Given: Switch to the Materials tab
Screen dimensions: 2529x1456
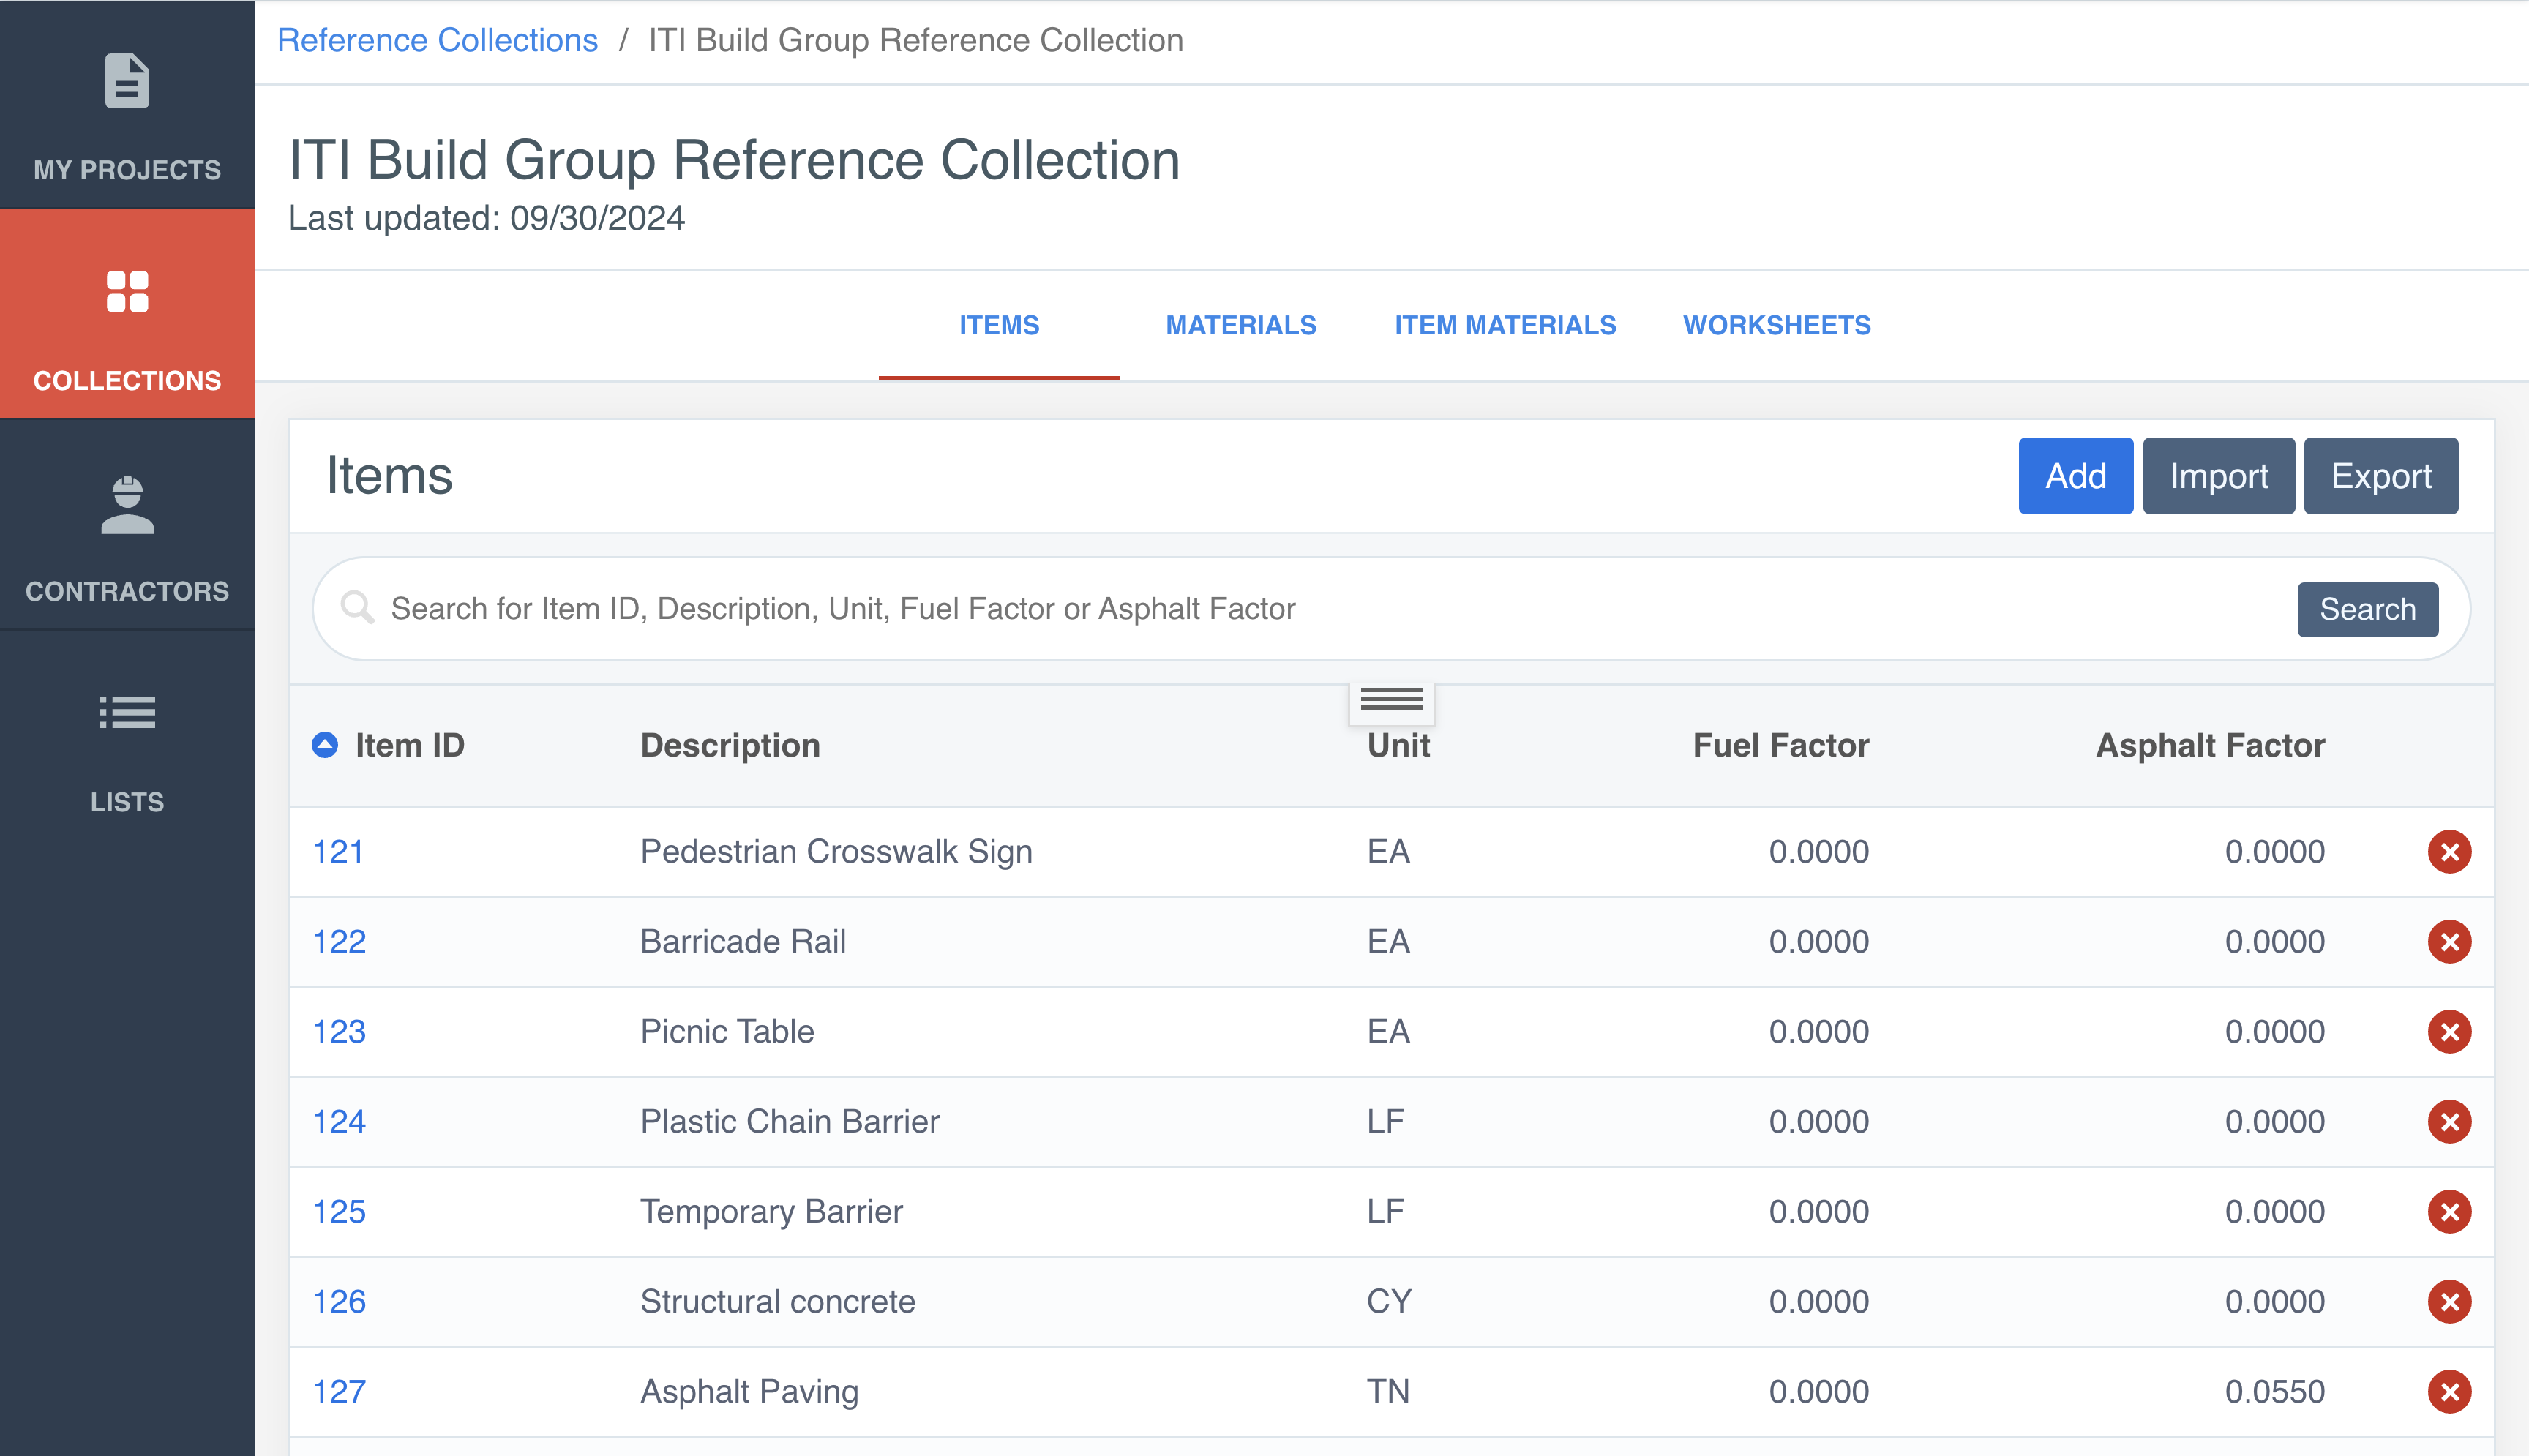Looking at the screenshot, I should 1240,325.
